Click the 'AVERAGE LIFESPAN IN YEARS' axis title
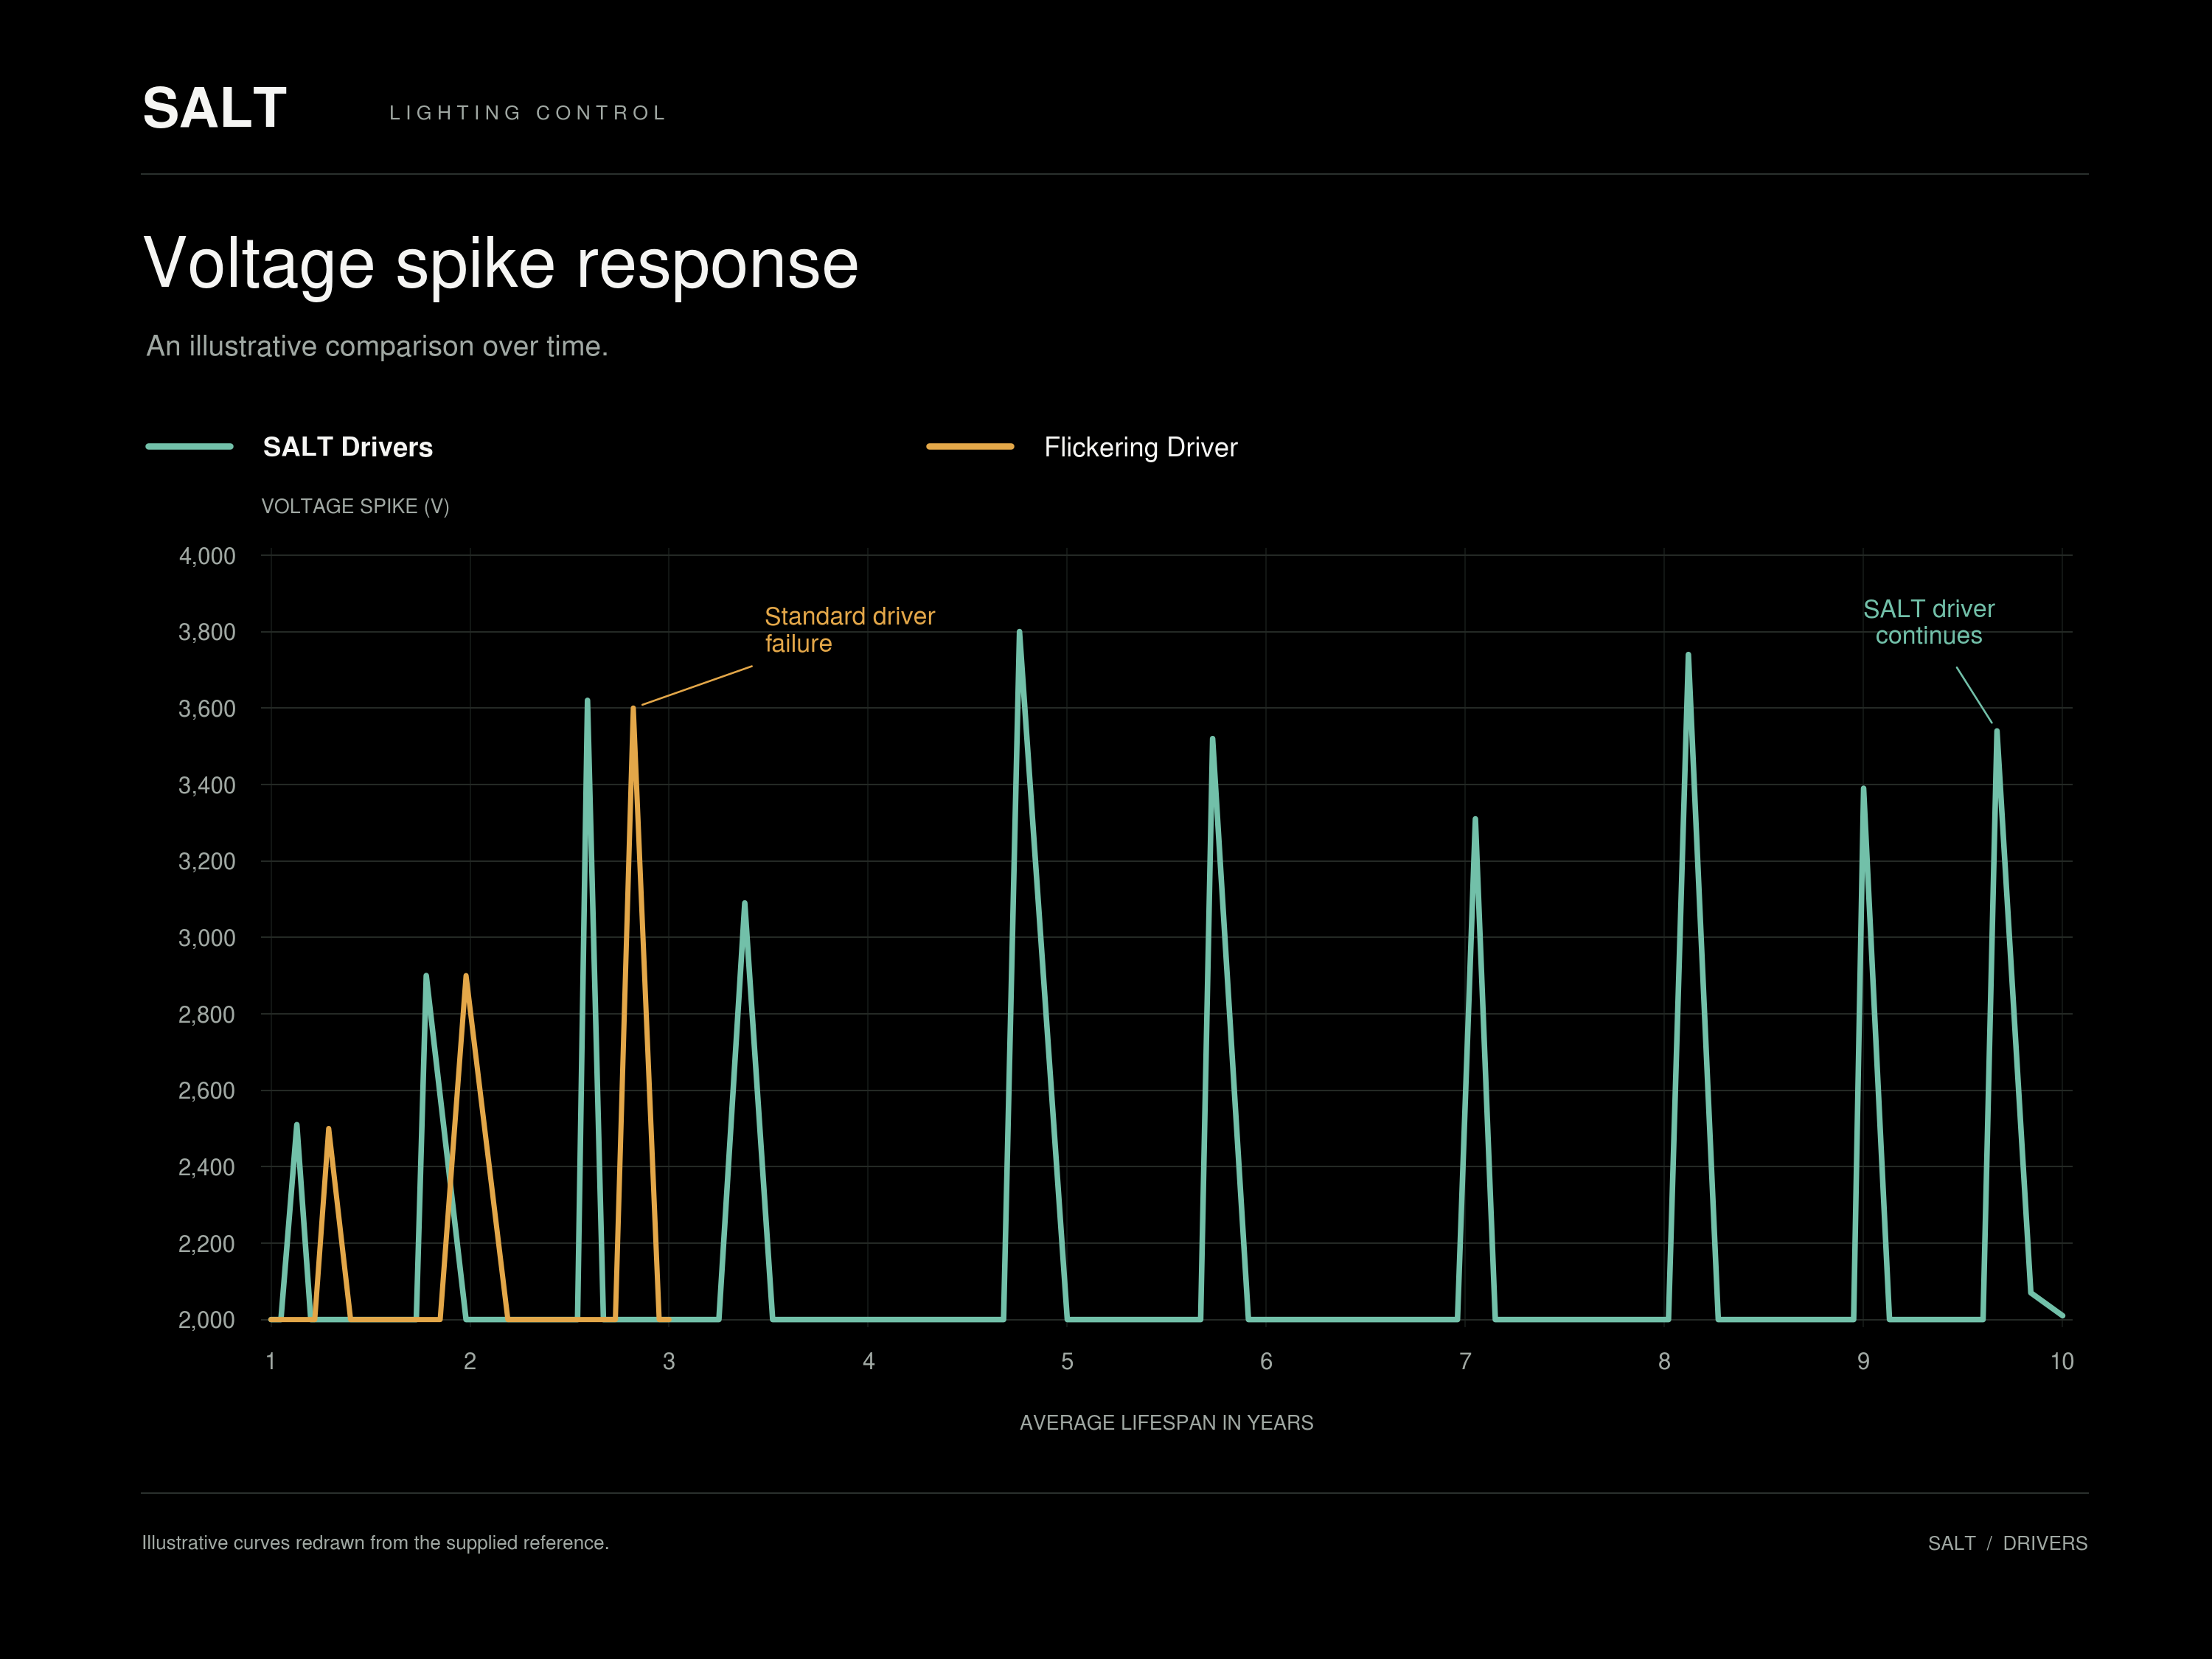The image size is (2212, 1659). pos(1166,1423)
